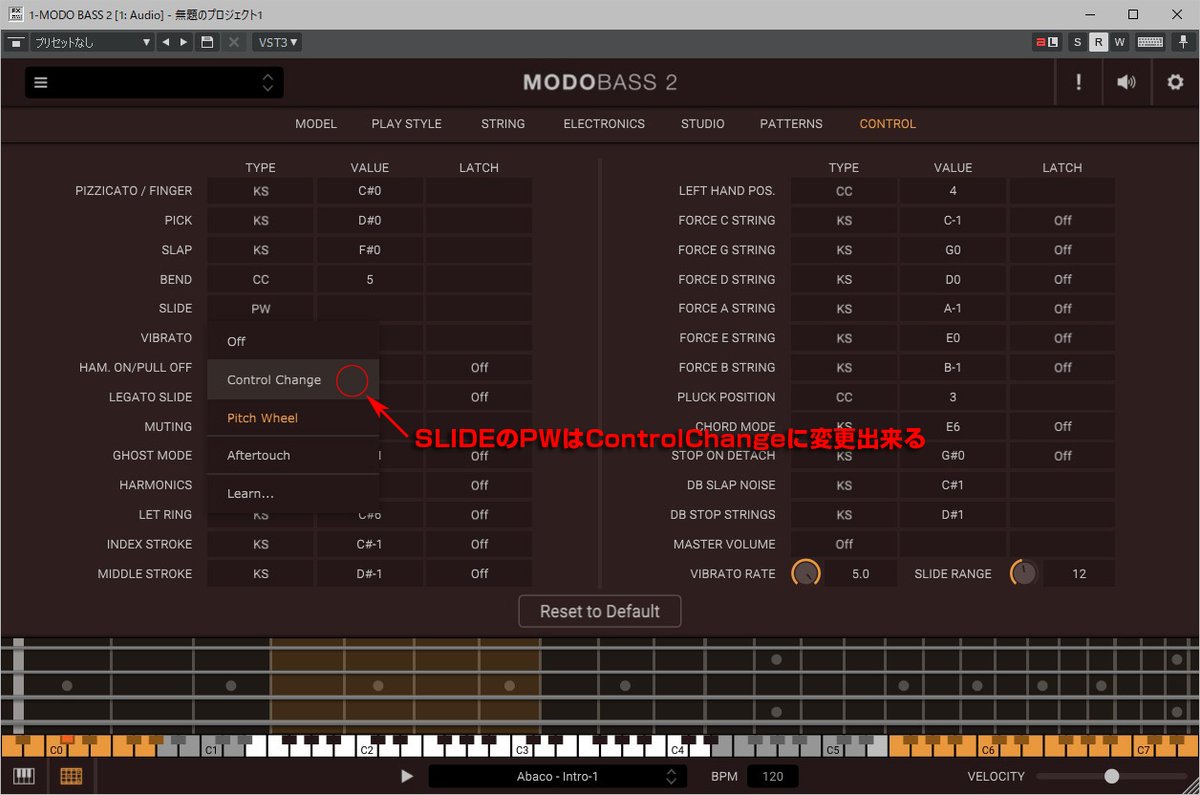
Task: Choose Aftertouch in the popup
Action: (x=293, y=455)
